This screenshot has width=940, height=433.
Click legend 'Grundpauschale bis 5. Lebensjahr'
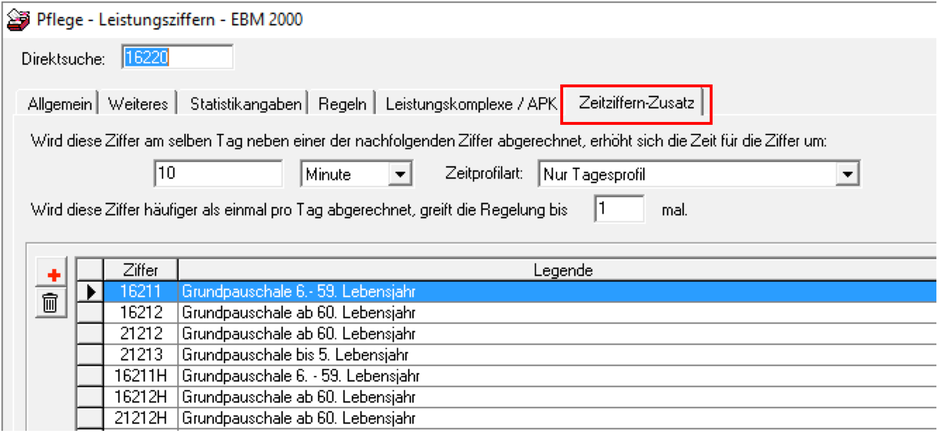click(x=296, y=355)
